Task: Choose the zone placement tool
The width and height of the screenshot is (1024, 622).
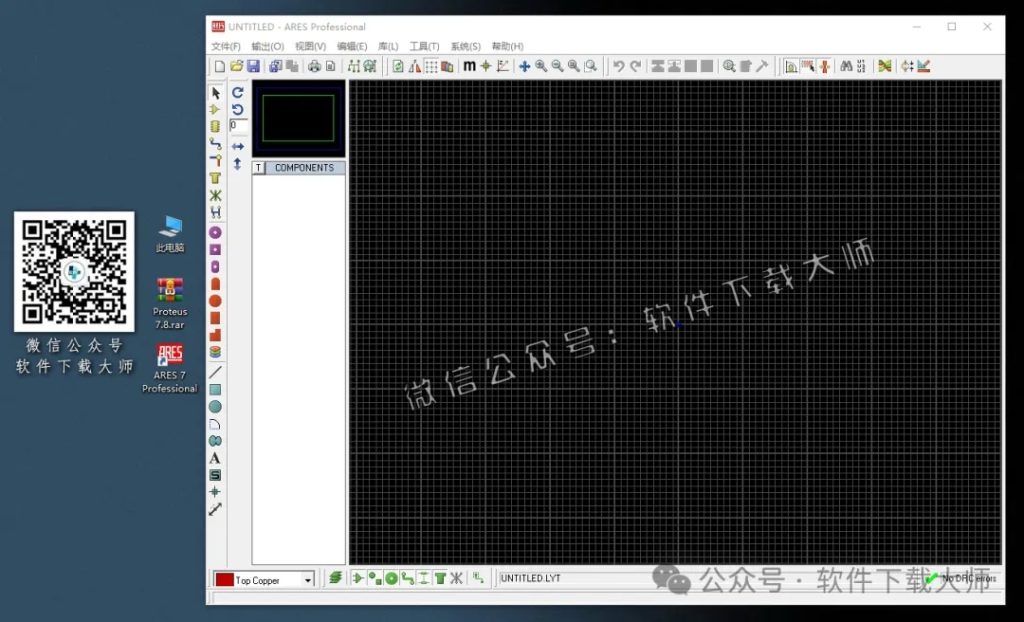Action: point(215,178)
